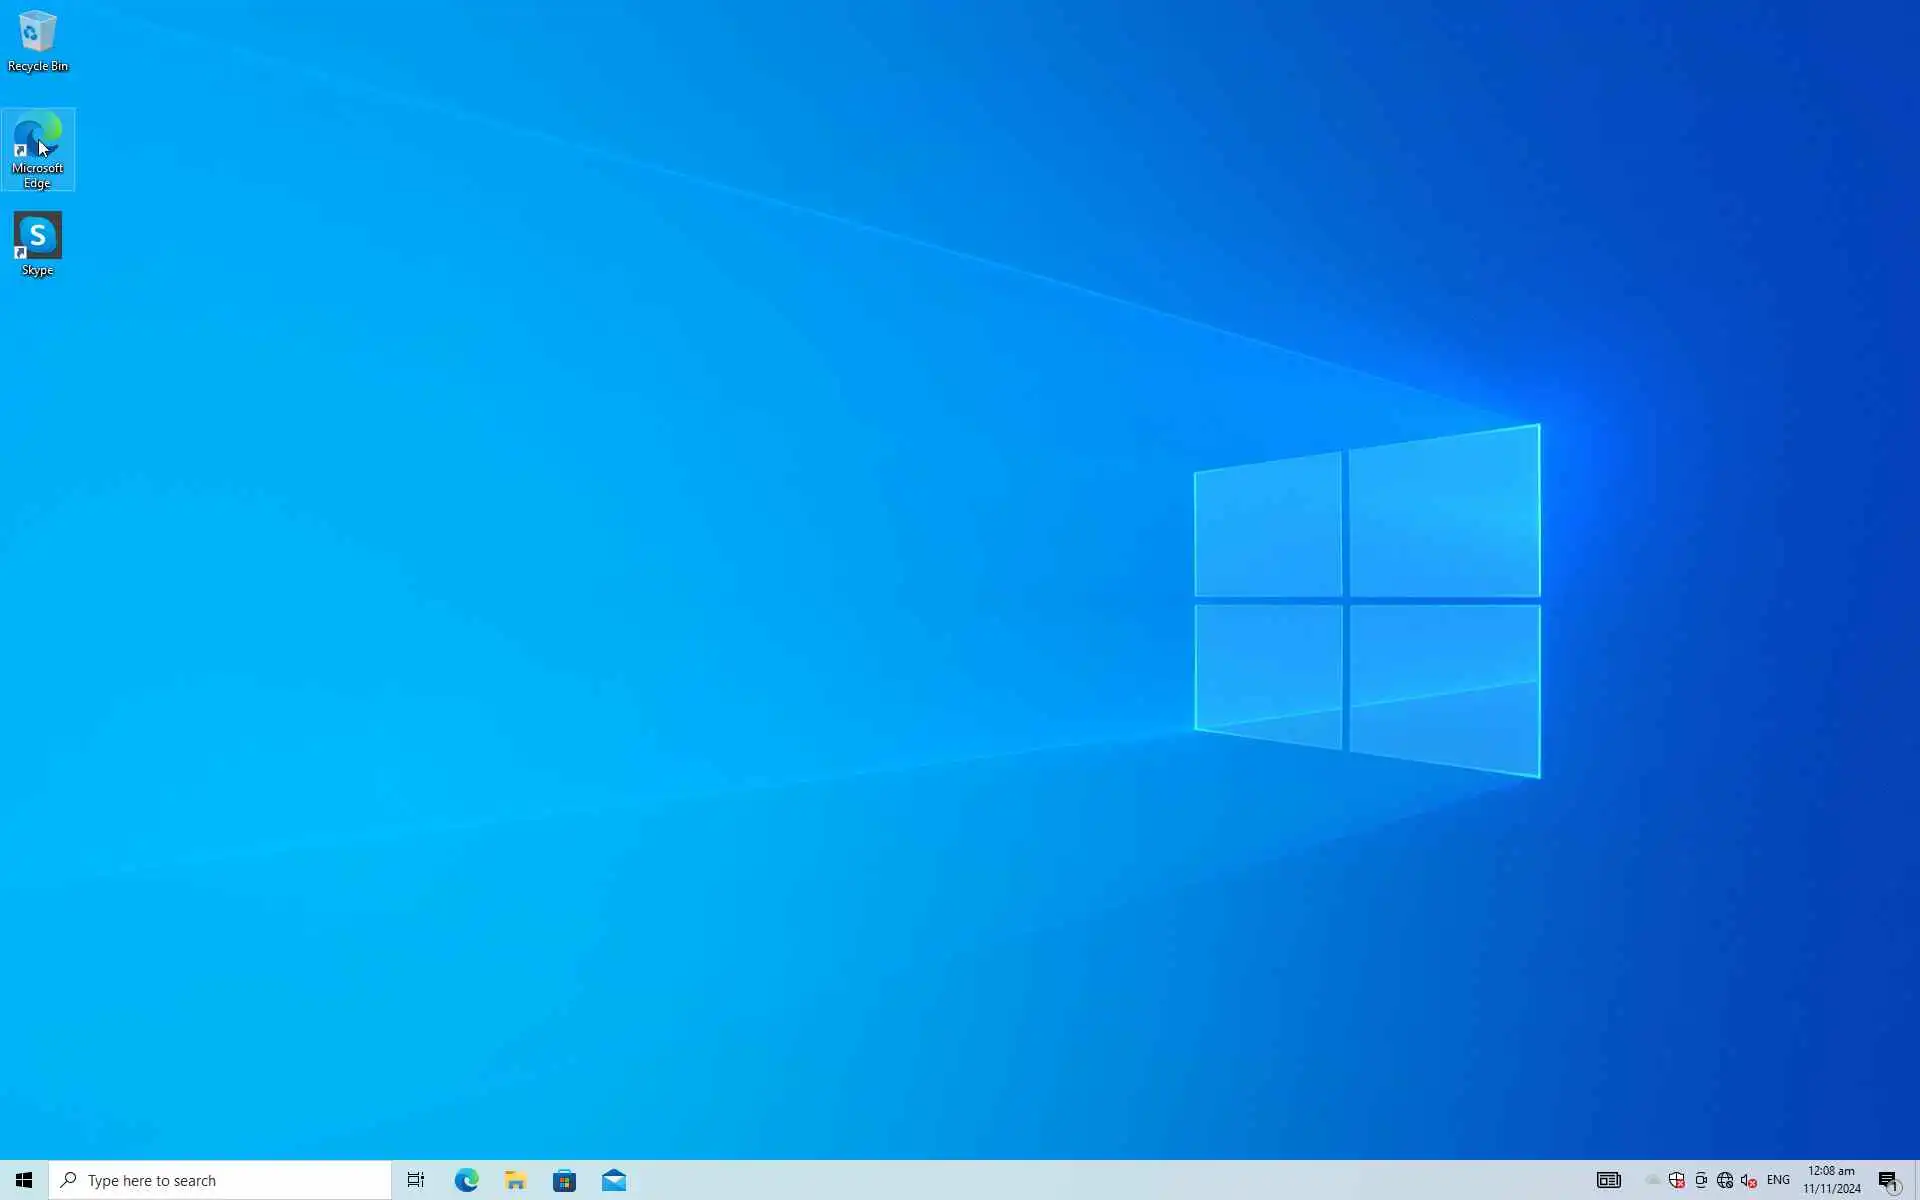Open the clock and calendar flyout
The width and height of the screenshot is (1920, 1200).
point(1832,1180)
